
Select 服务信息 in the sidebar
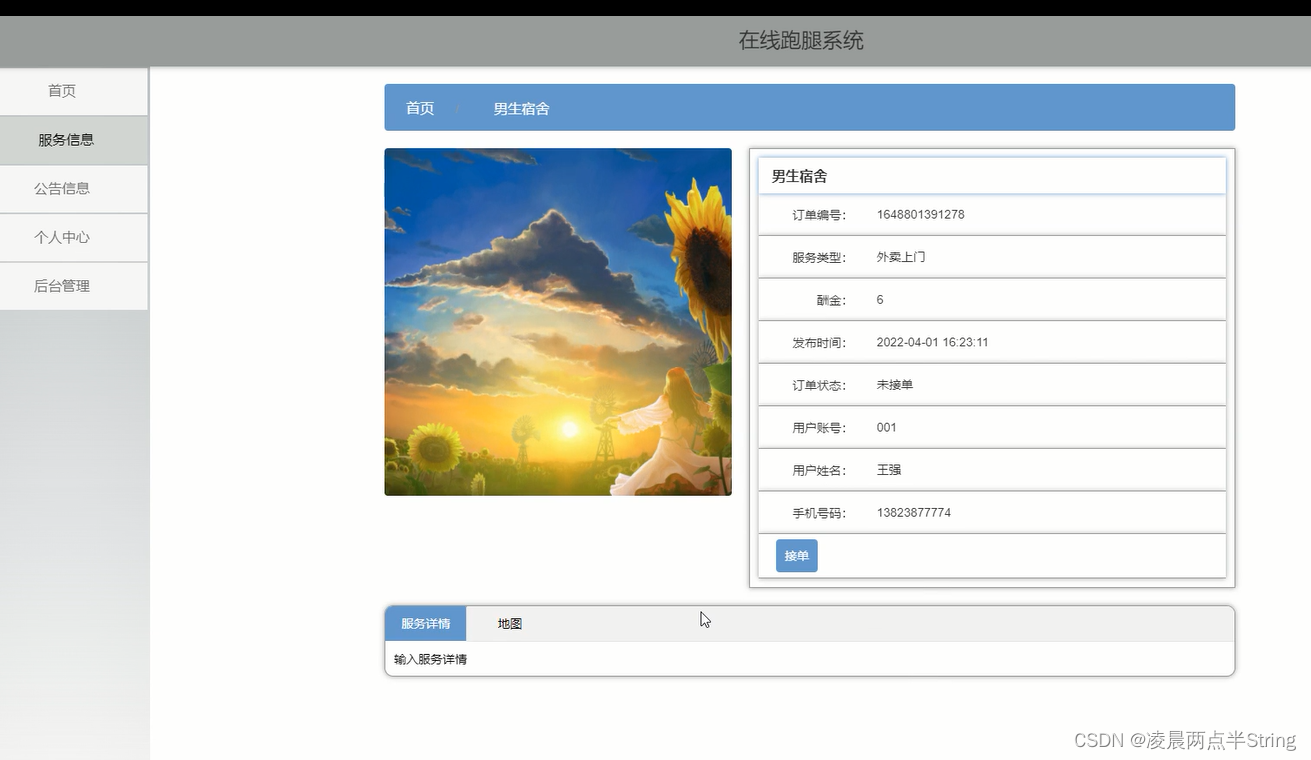tap(74, 140)
